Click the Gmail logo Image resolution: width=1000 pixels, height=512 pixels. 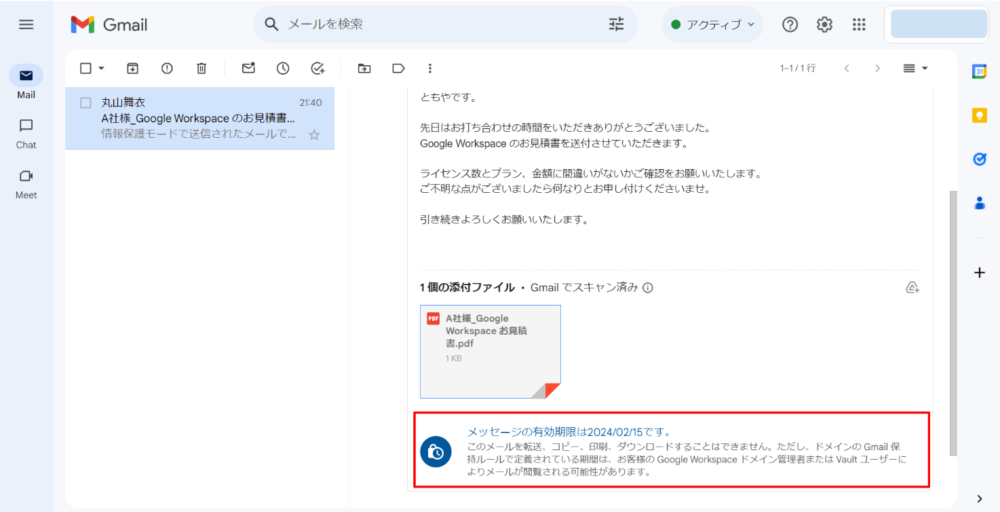109,25
